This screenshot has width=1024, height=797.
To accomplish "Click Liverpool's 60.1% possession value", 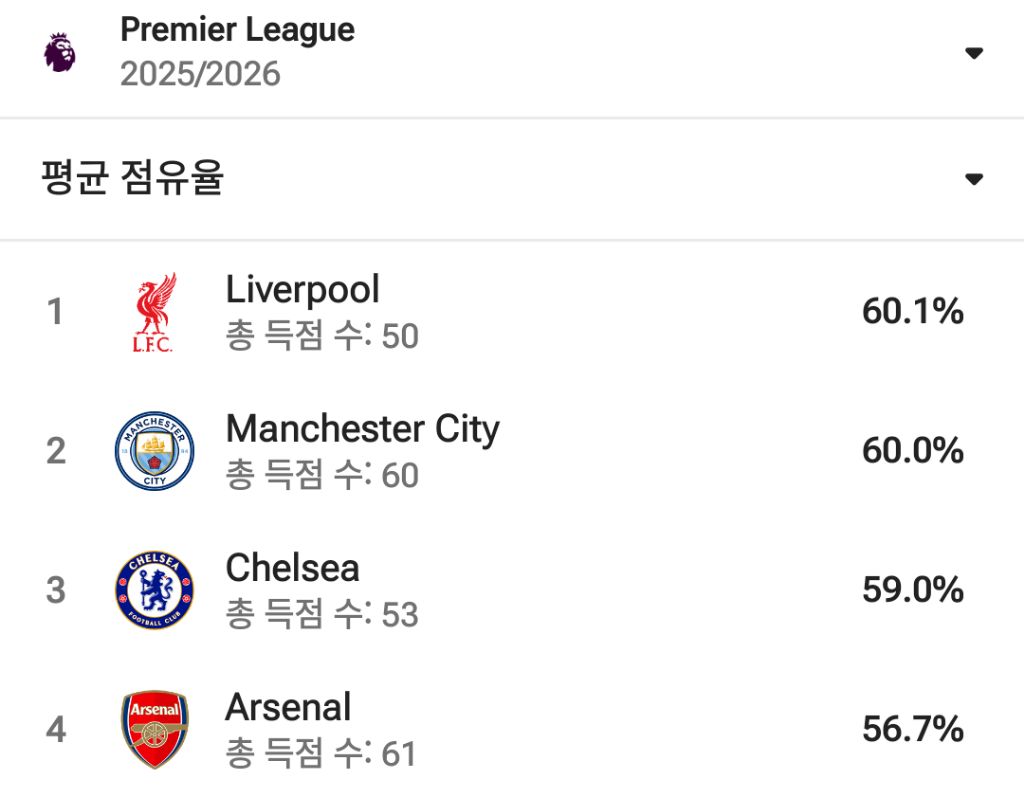I will (x=912, y=312).
